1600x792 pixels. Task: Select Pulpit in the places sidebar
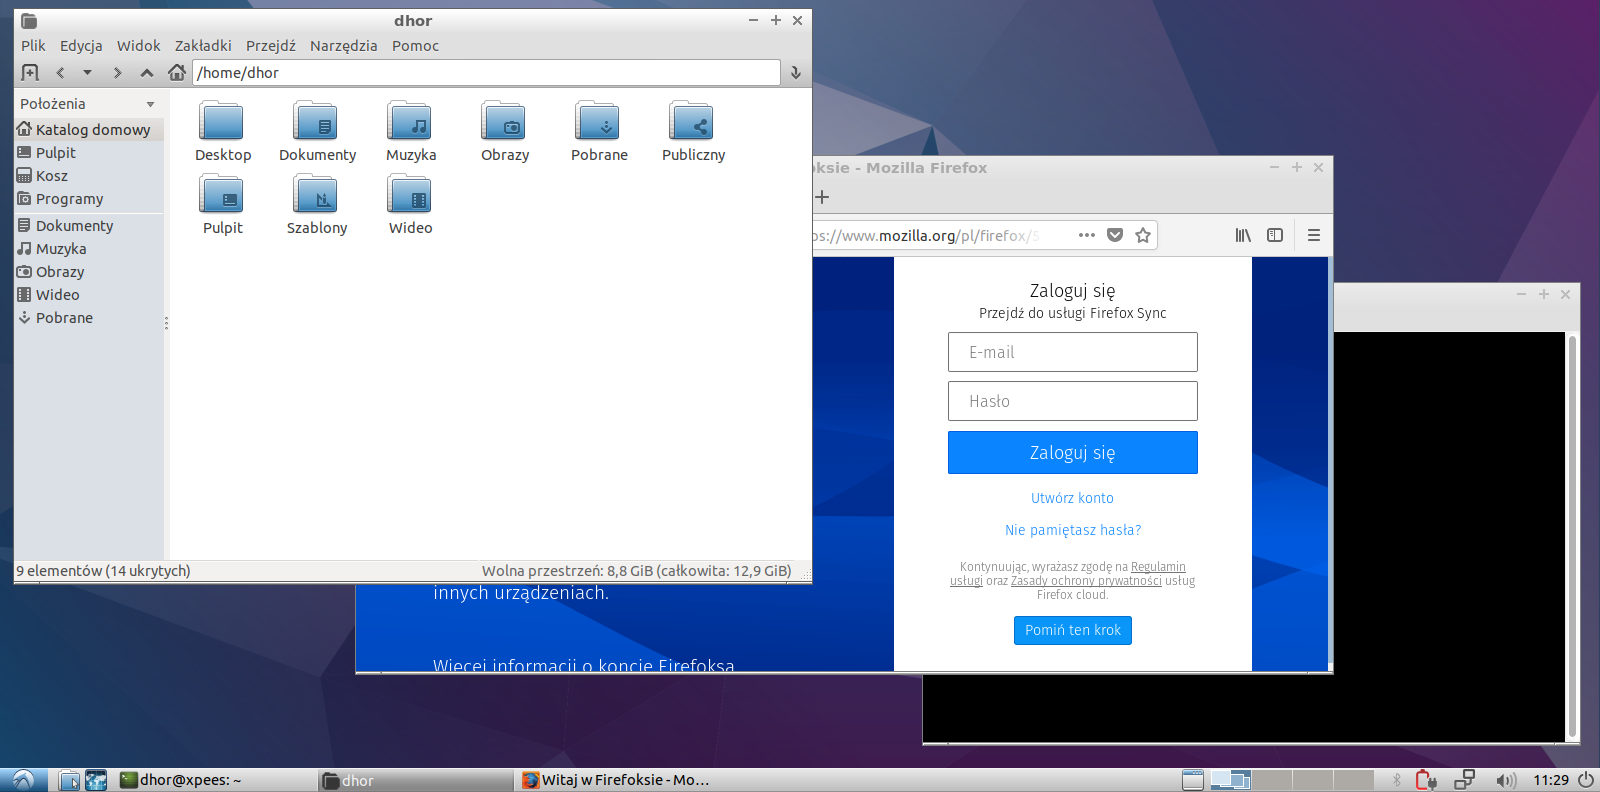(x=89, y=153)
